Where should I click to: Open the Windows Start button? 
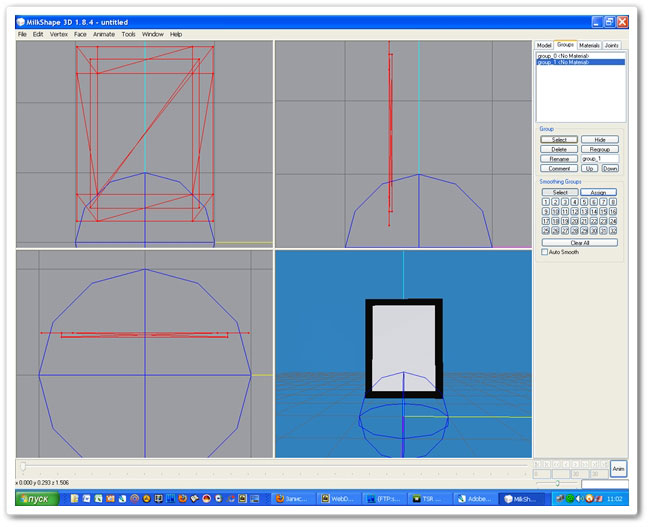[38, 498]
